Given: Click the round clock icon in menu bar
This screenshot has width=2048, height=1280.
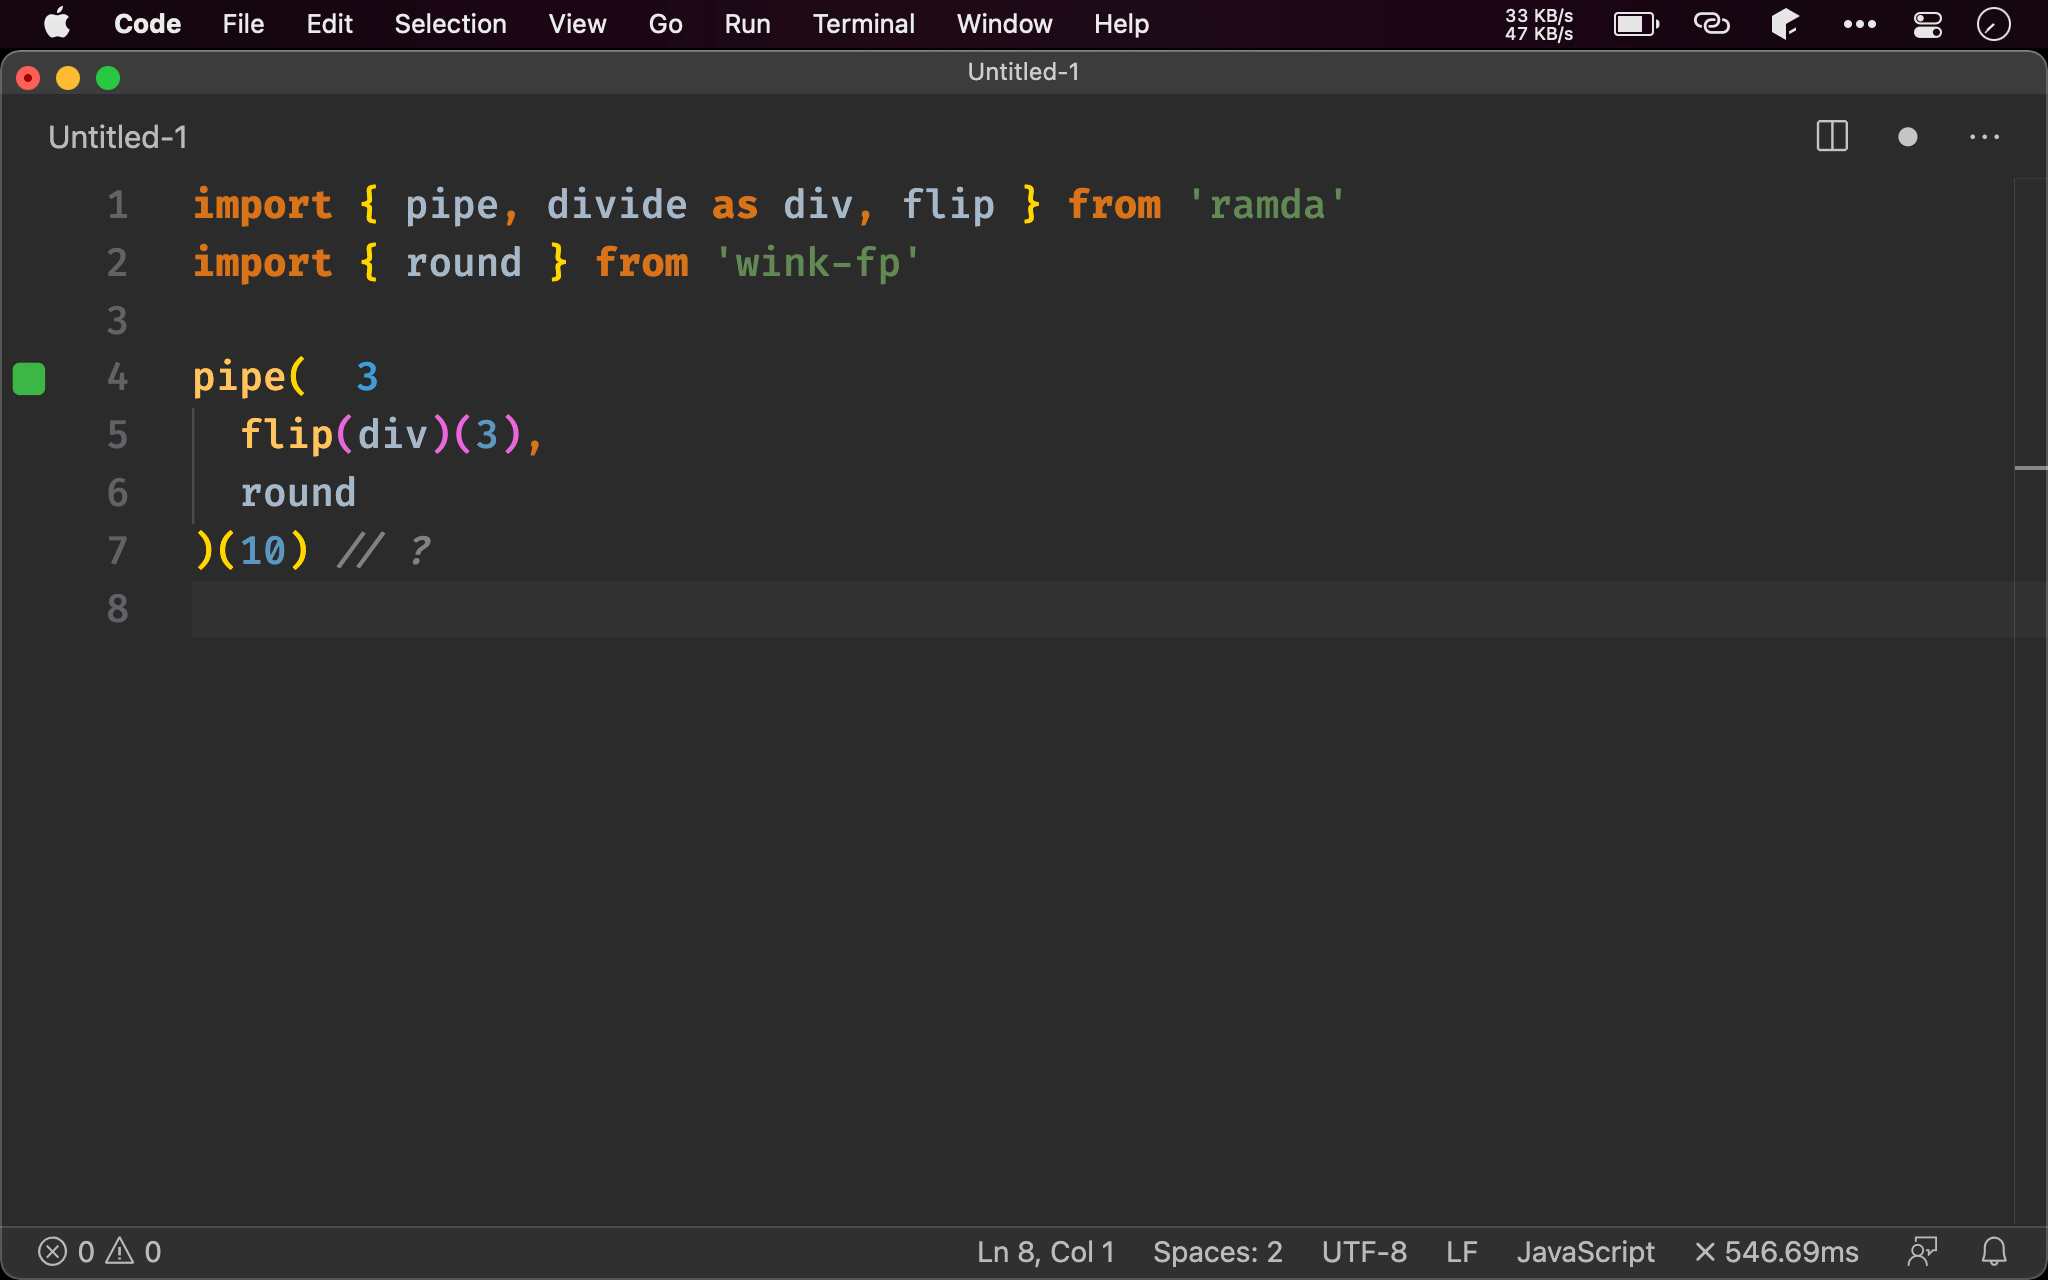Looking at the screenshot, I should pos(1993,23).
